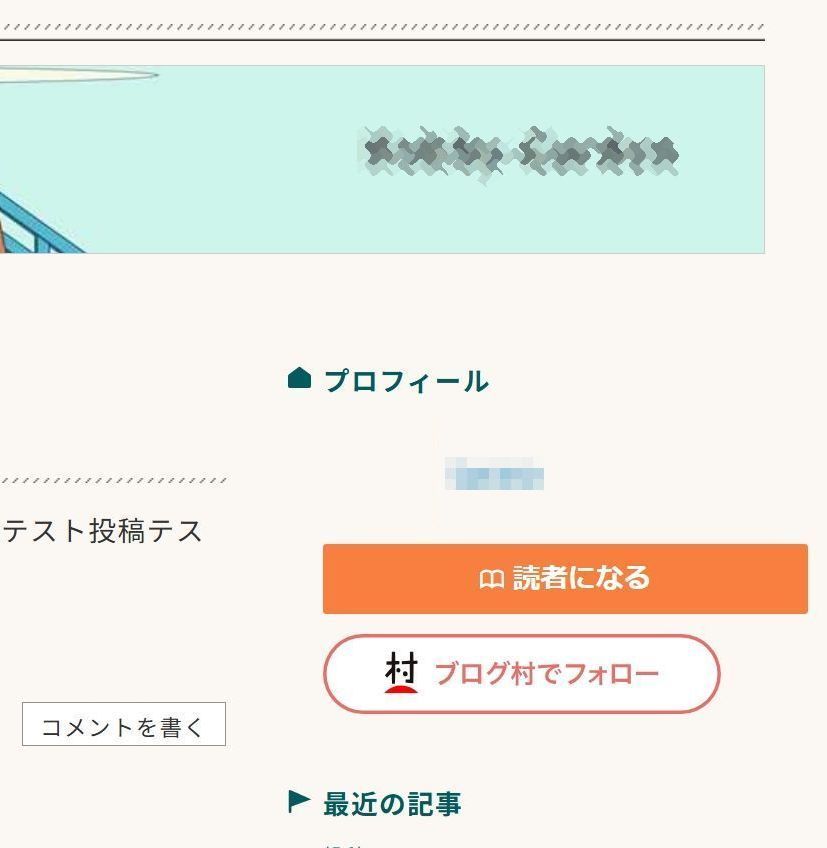The width and height of the screenshot is (827, 848).
Task: Expand the プロフィール section header
Action: (405, 380)
